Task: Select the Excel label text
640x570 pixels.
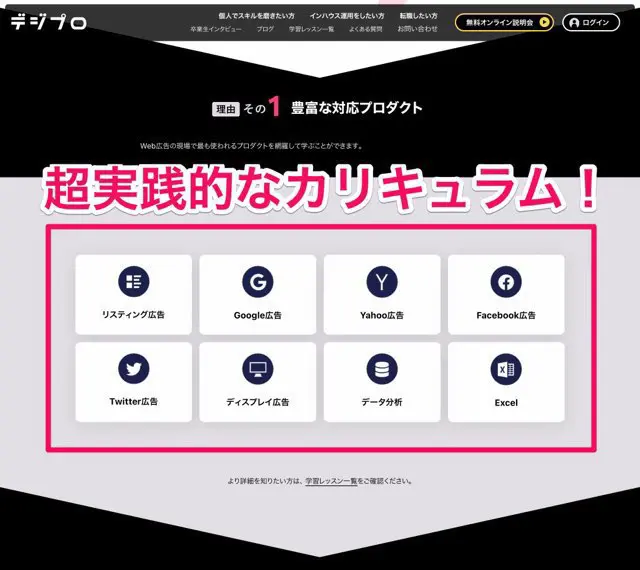Action: [506, 403]
